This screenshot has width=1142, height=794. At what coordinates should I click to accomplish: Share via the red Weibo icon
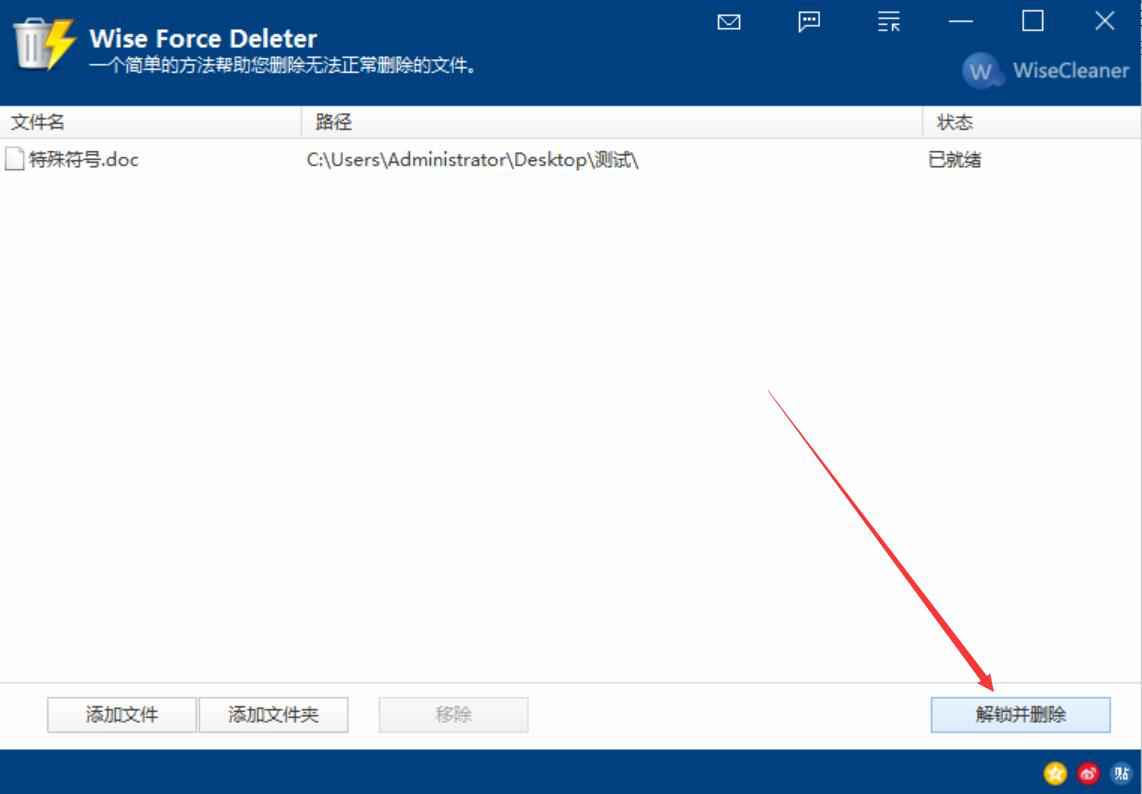tap(1088, 773)
